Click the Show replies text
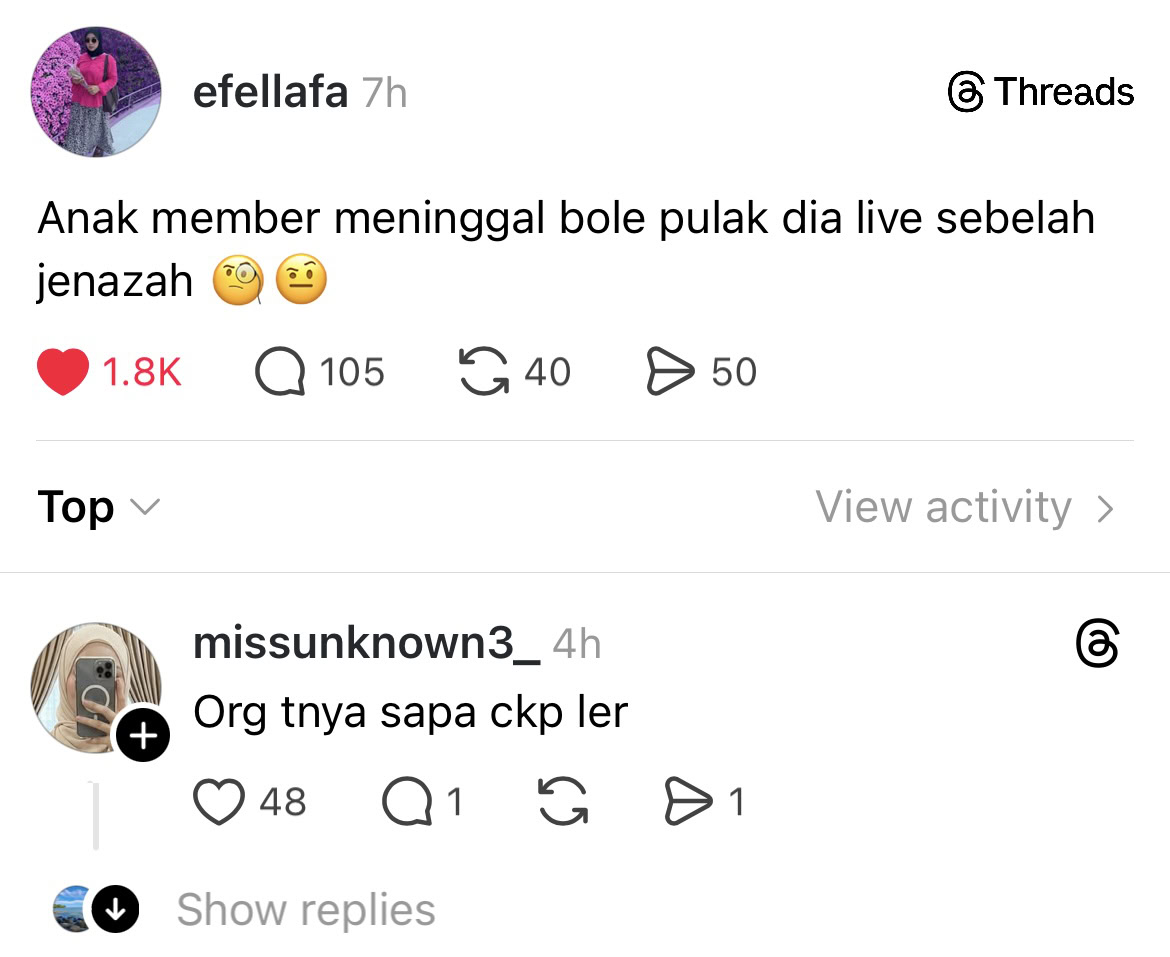Image resolution: width=1170 pixels, height=957 pixels. (x=306, y=910)
